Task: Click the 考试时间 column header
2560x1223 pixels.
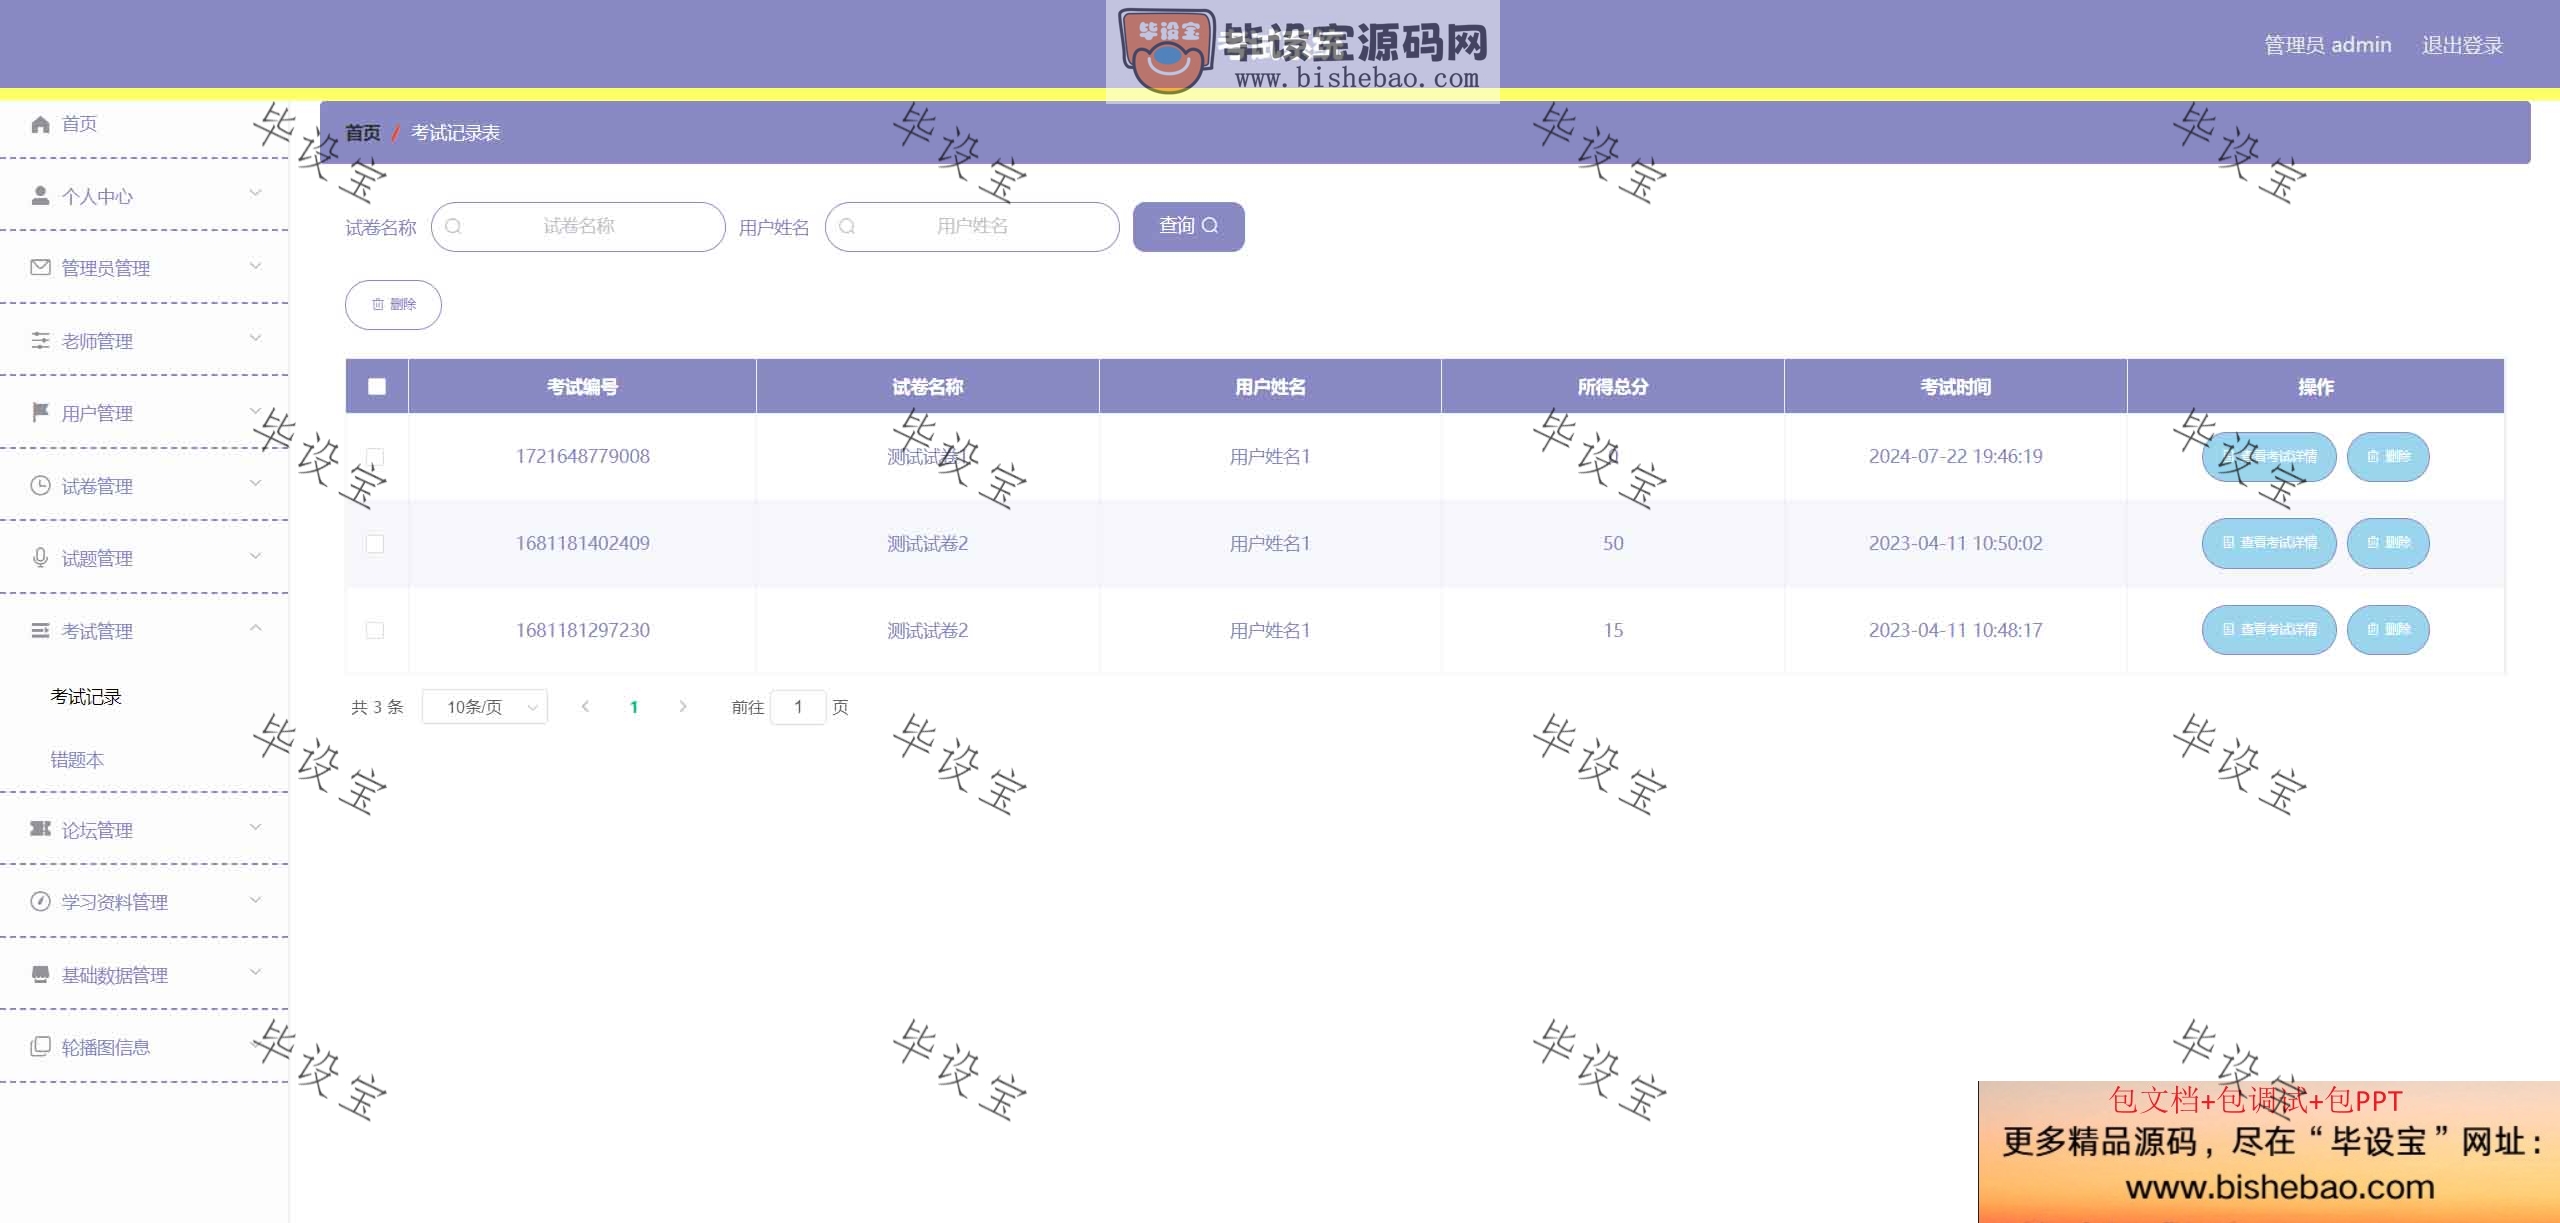Action: [1955, 387]
